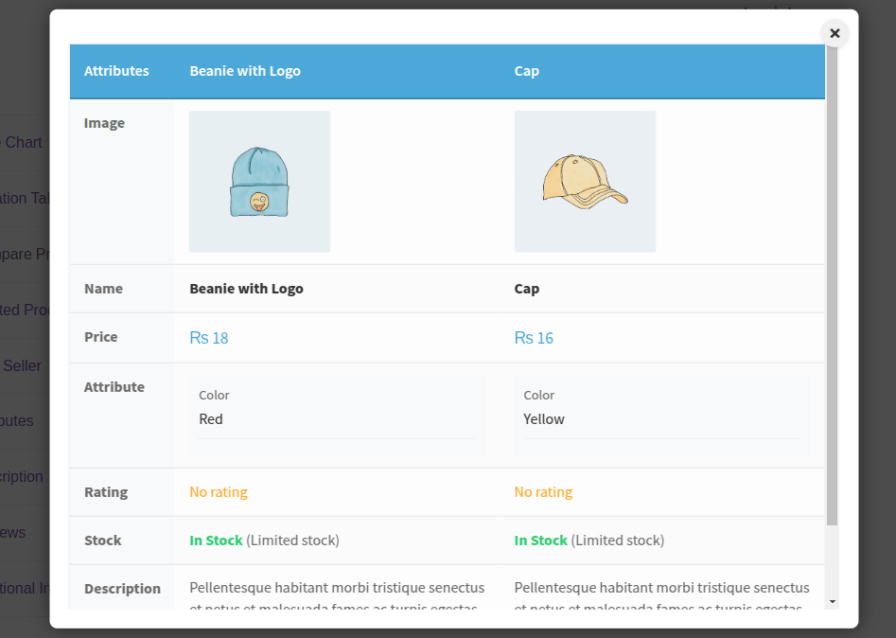Click the beanie's No rating text

pyautogui.click(x=218, y=492)
